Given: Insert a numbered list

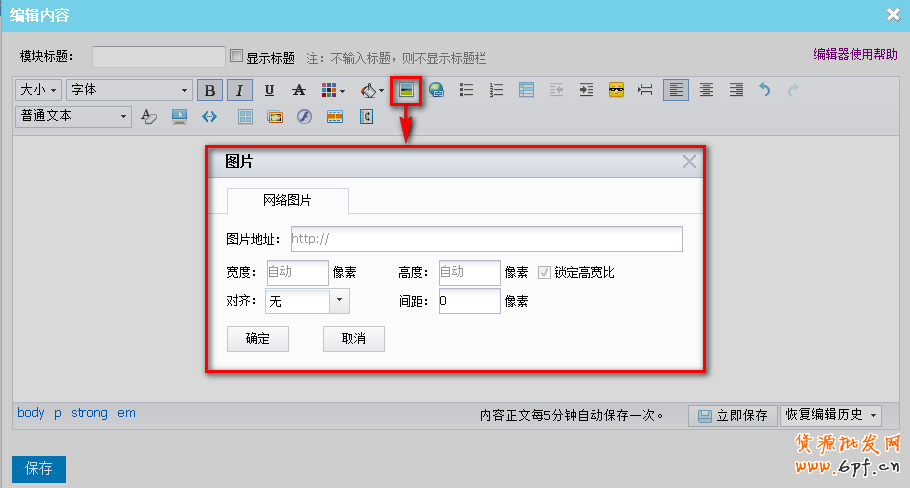Looking at the screenshot, I should click(x=496, y=90).
